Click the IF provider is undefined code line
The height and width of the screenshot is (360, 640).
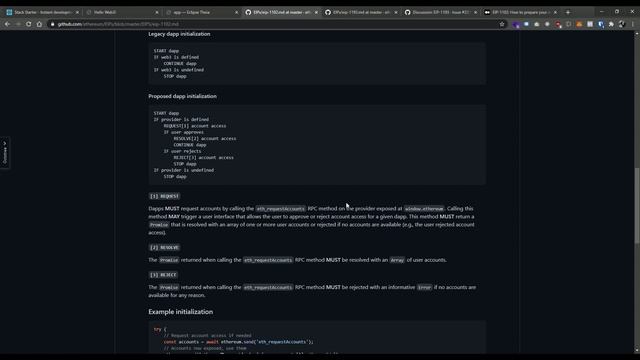click(x=184, y=170)
